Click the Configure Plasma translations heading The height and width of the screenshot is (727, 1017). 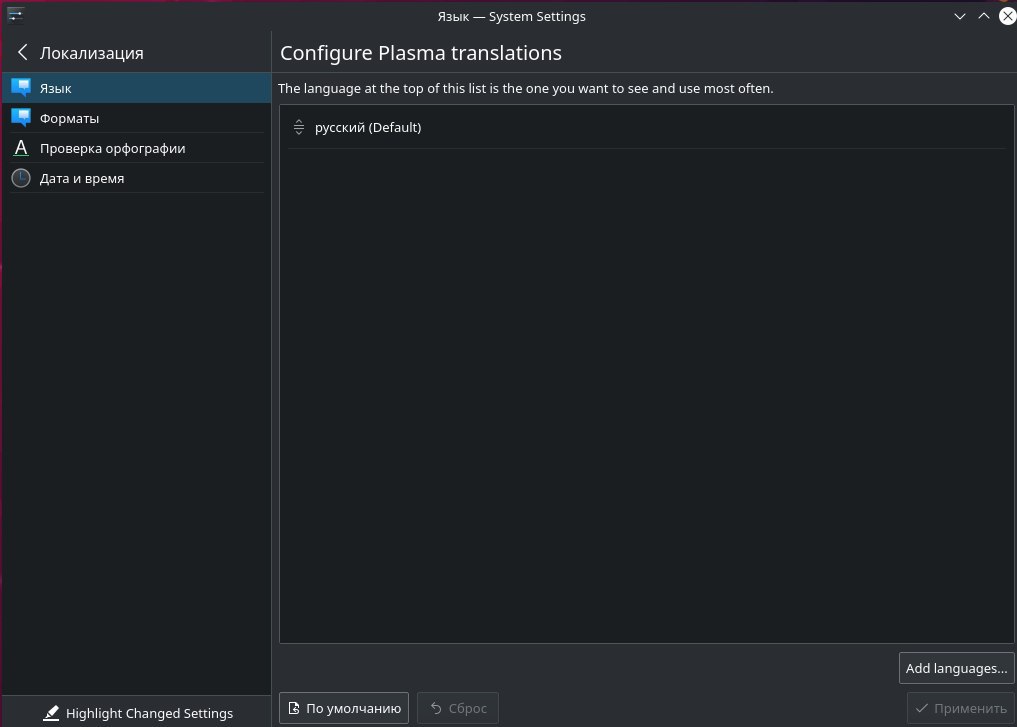[x=420, y=53]
